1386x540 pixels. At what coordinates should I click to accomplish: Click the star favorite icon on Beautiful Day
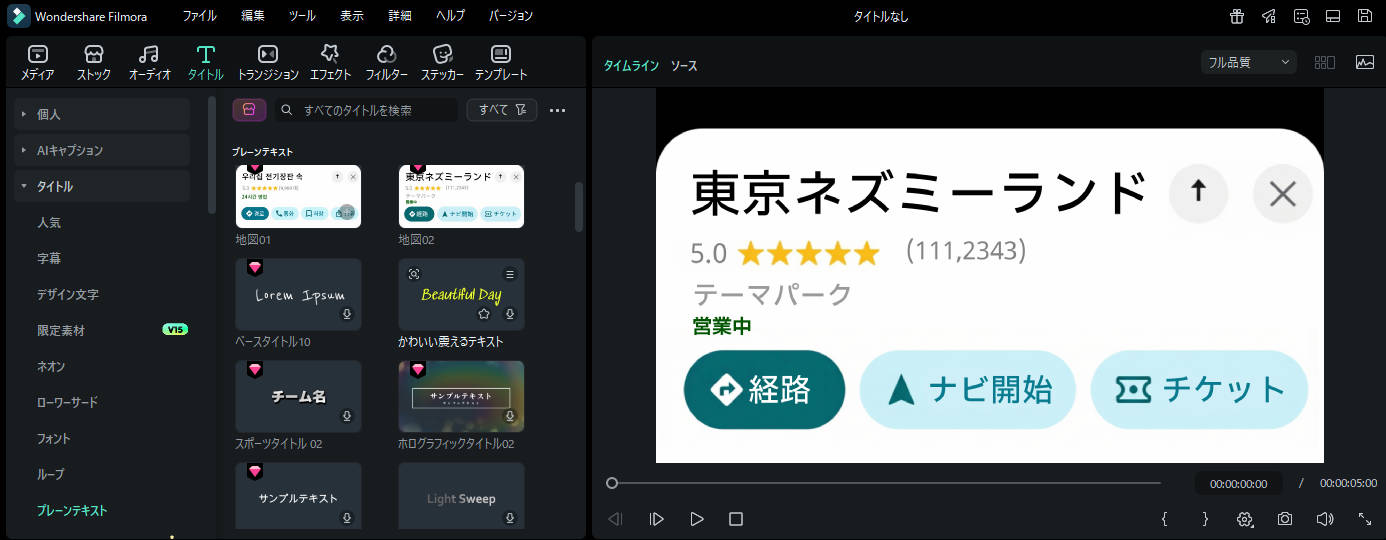pos(484,314)
